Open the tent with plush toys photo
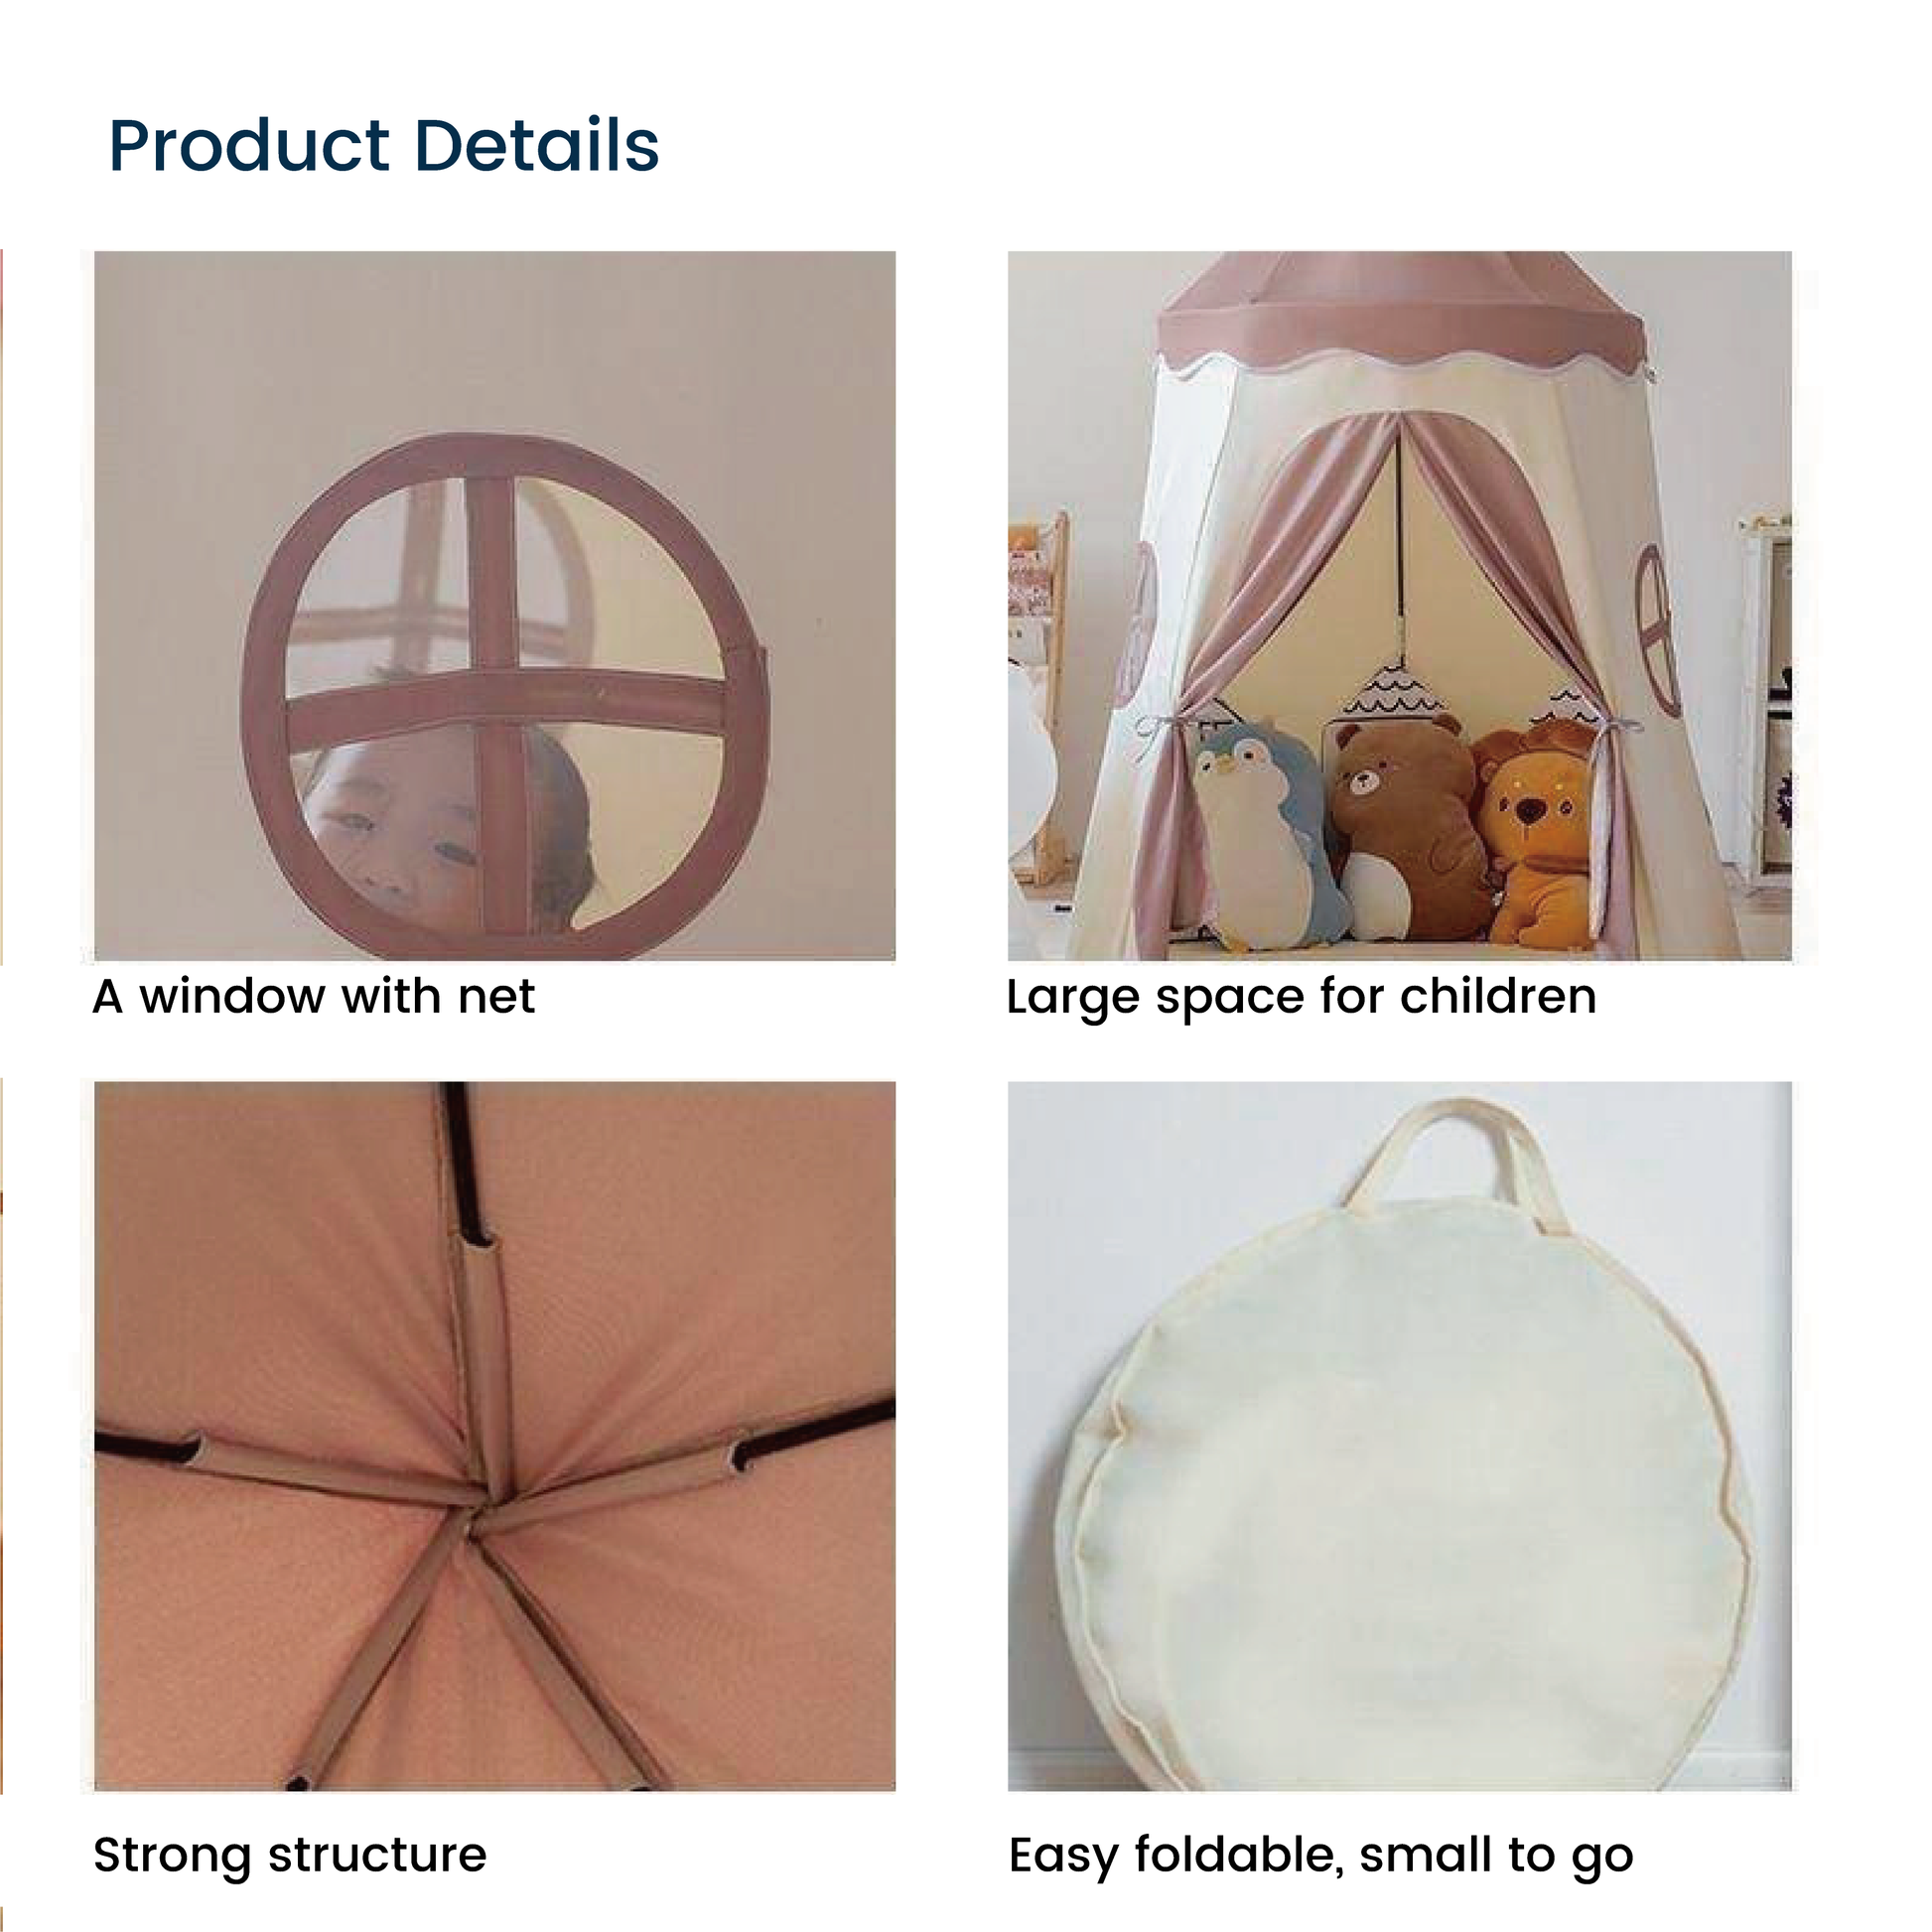 [1399, 605]
